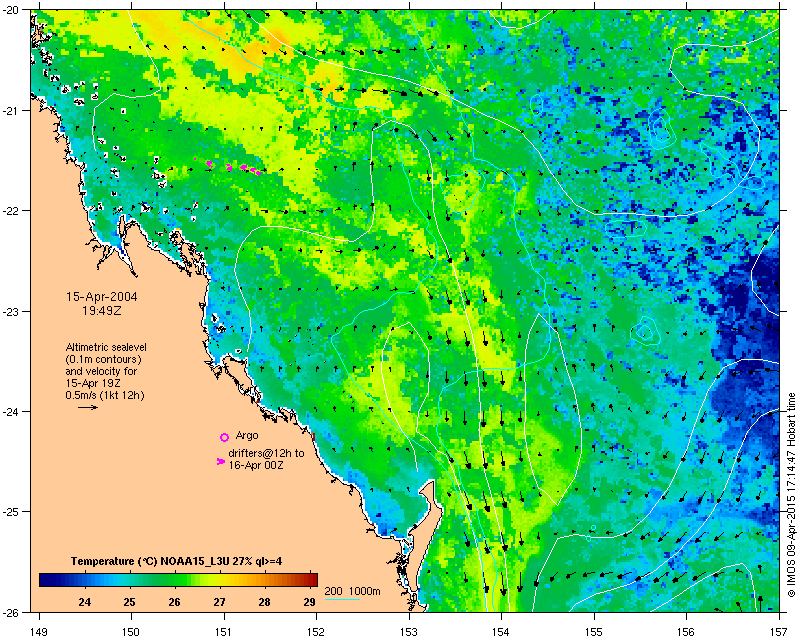The width and height of the screenshot is (800, 640).
Task: Click longitude axis label 155
Action: [x=594, y=632]
